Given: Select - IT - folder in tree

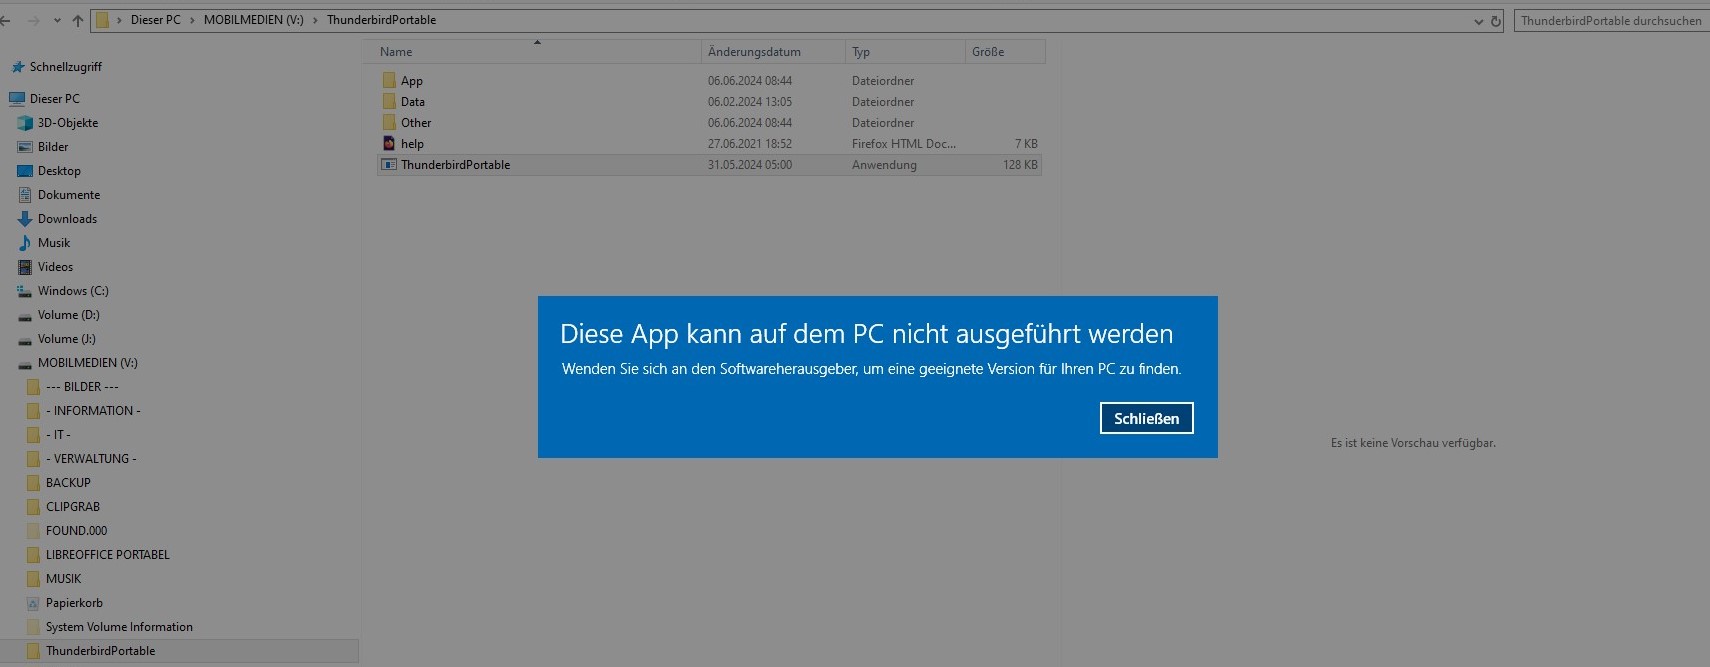Looking at the screenshot, I should tap(58, 435).
